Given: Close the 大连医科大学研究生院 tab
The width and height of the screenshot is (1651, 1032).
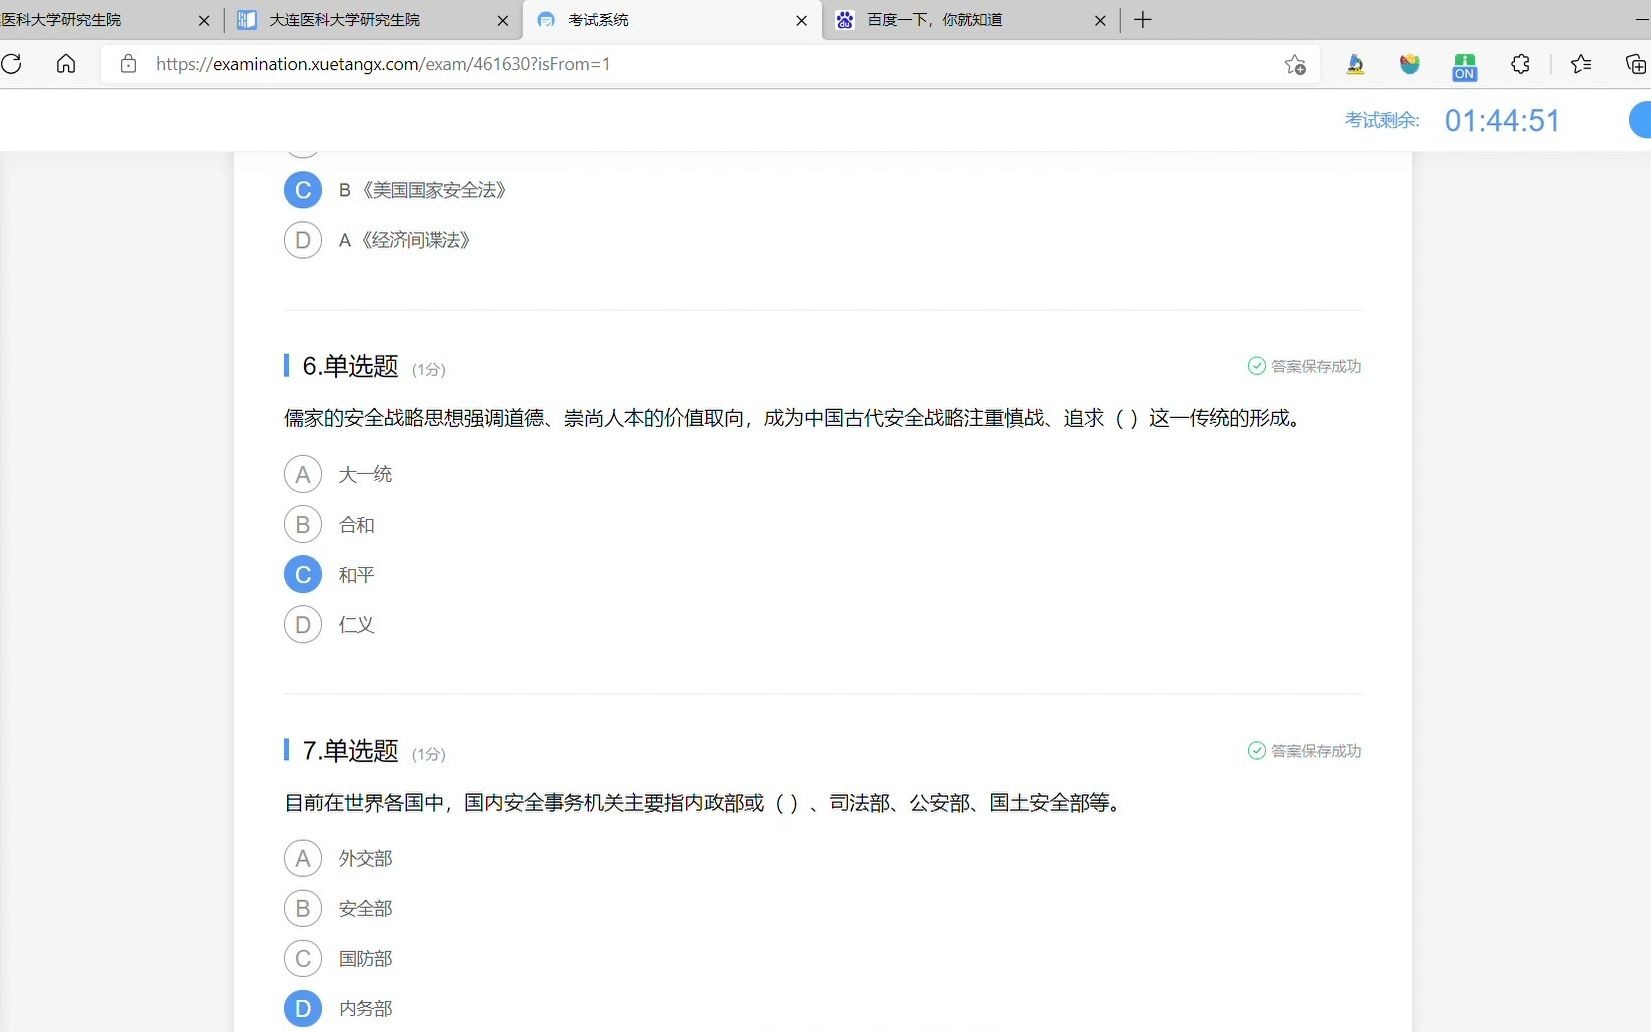Looking at the screenshot, I should coord(503,20).
